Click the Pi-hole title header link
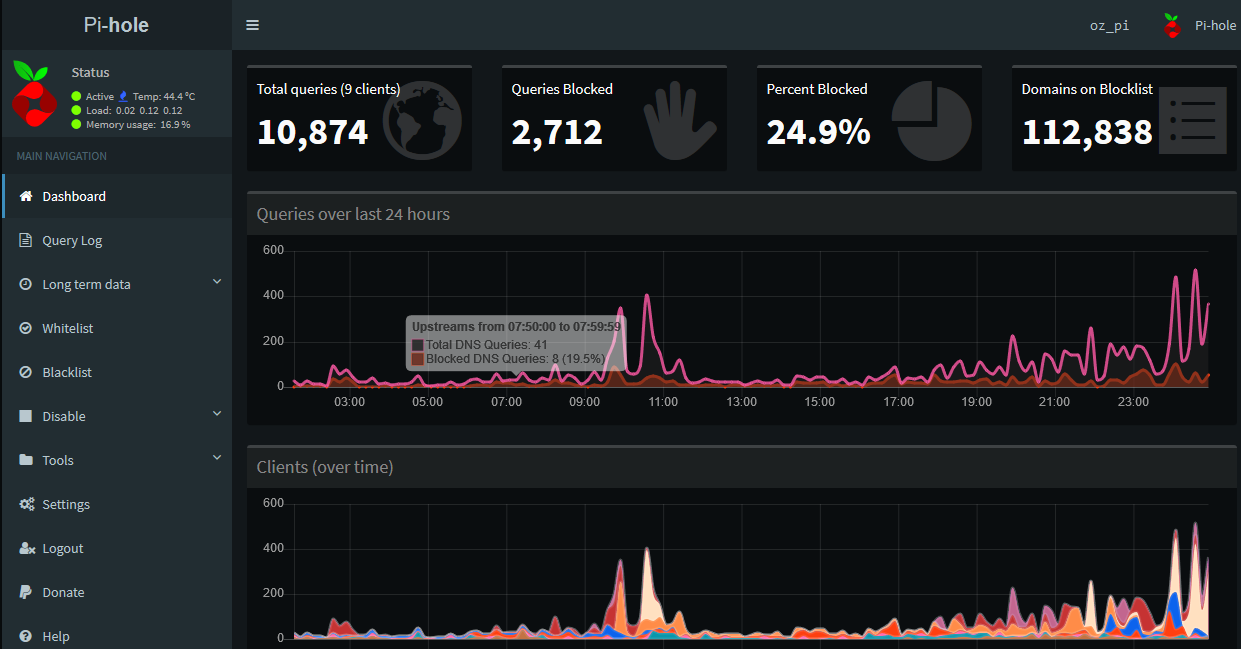 pos(116,25)
